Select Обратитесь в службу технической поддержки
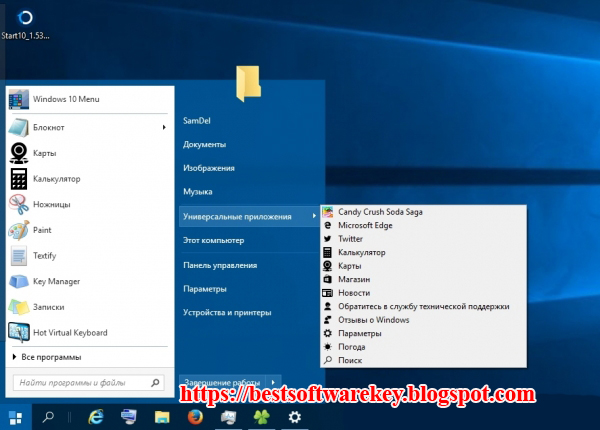Screen dimensions: 600x430 tap(423, 306)
